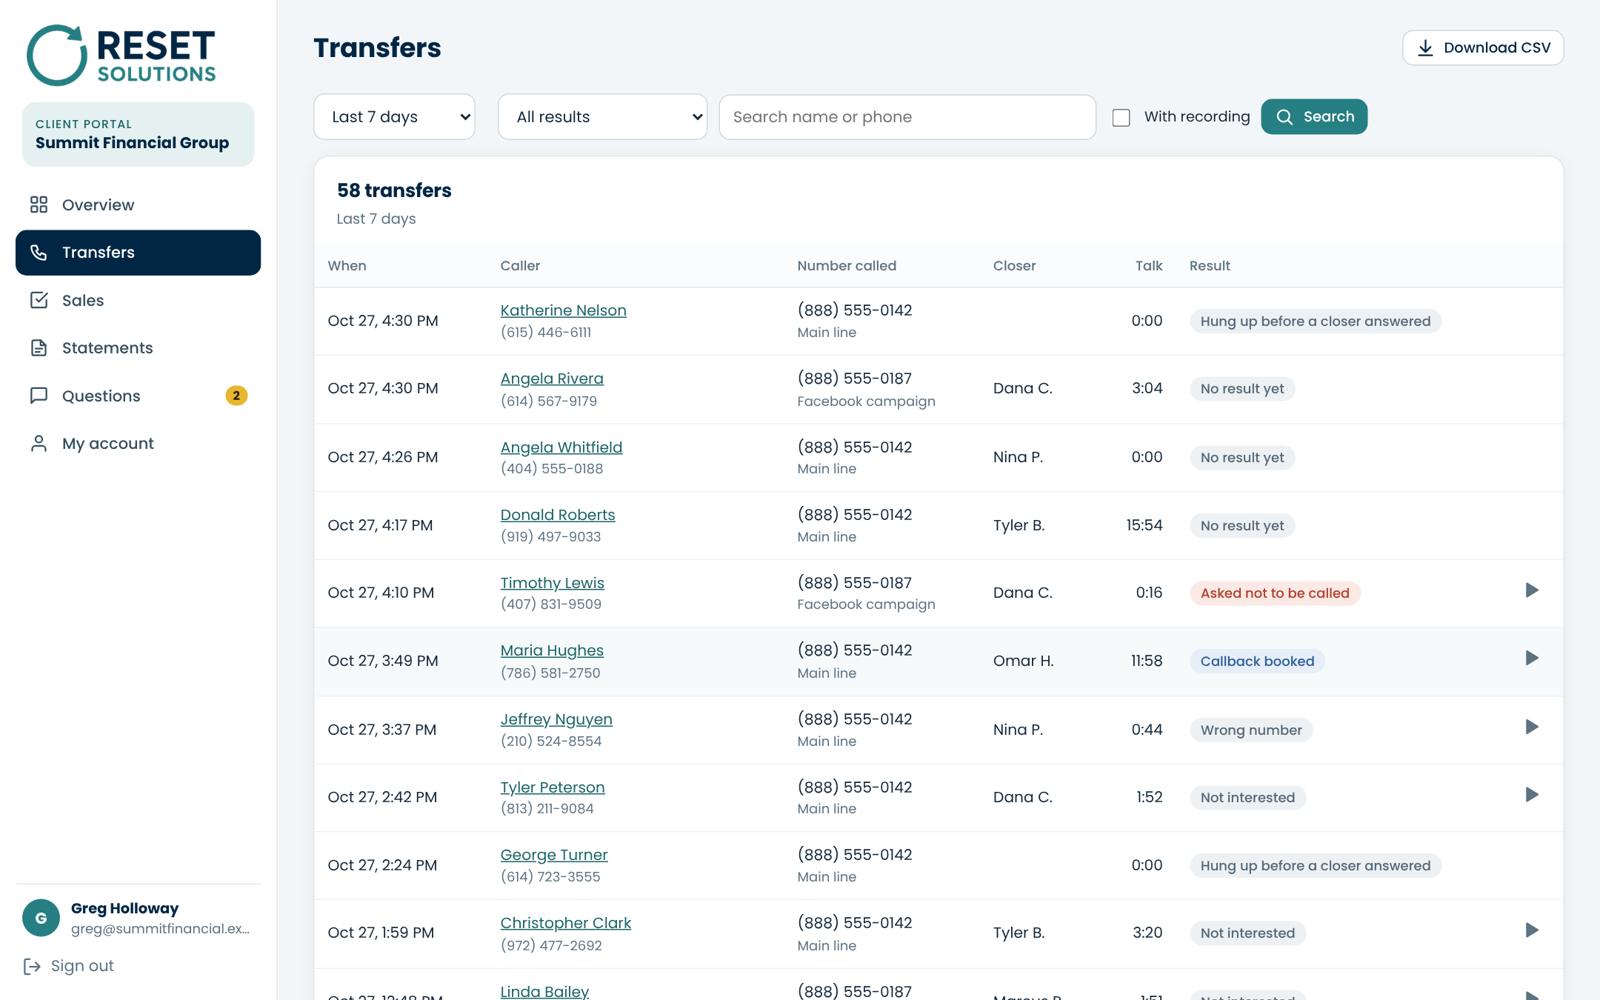1600x1000 pixels.
Task: Expand the All results filter dropdown
Action: coord(602,117)
